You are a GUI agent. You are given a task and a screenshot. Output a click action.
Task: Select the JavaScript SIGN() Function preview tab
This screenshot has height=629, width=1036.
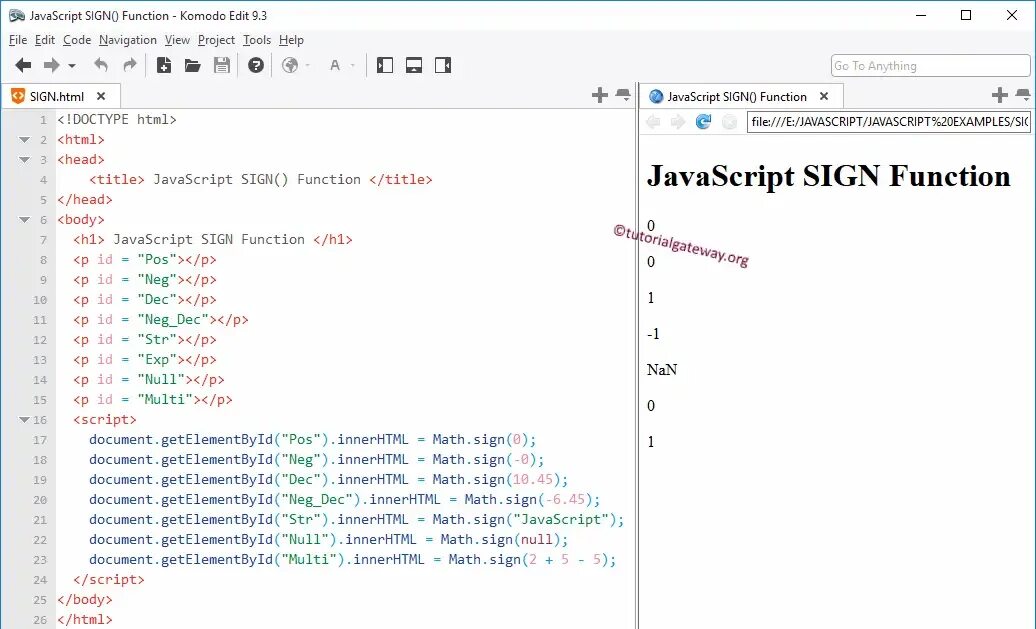pyautogui.click(x=737, y=96)
